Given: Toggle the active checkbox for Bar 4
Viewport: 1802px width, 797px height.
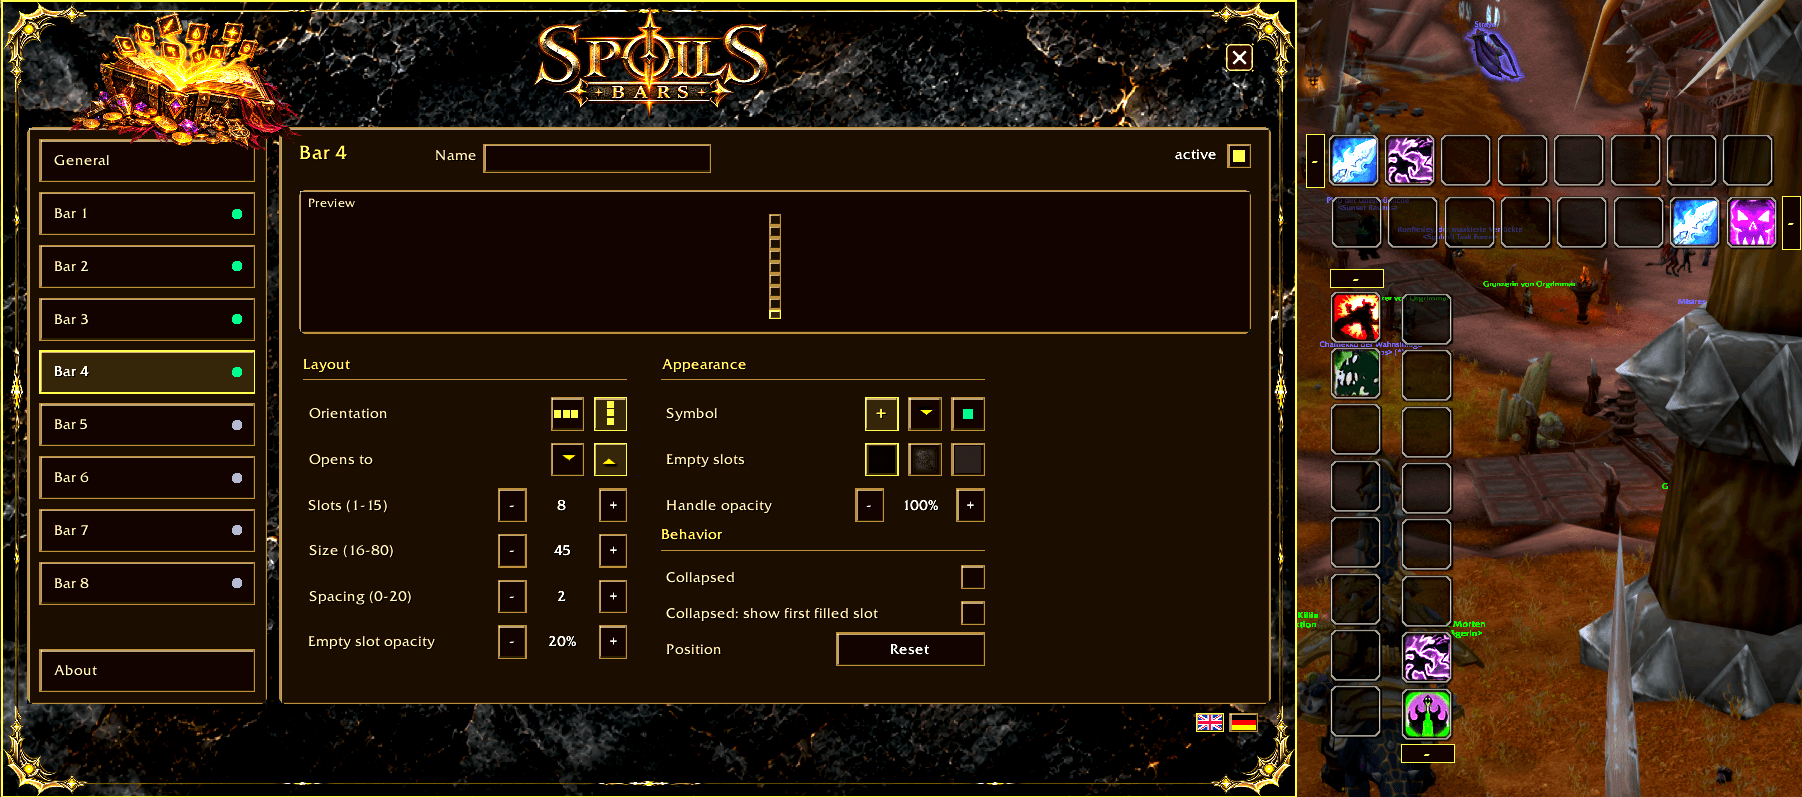Looking at the screenshot, I should click(x=1239, y=155).
